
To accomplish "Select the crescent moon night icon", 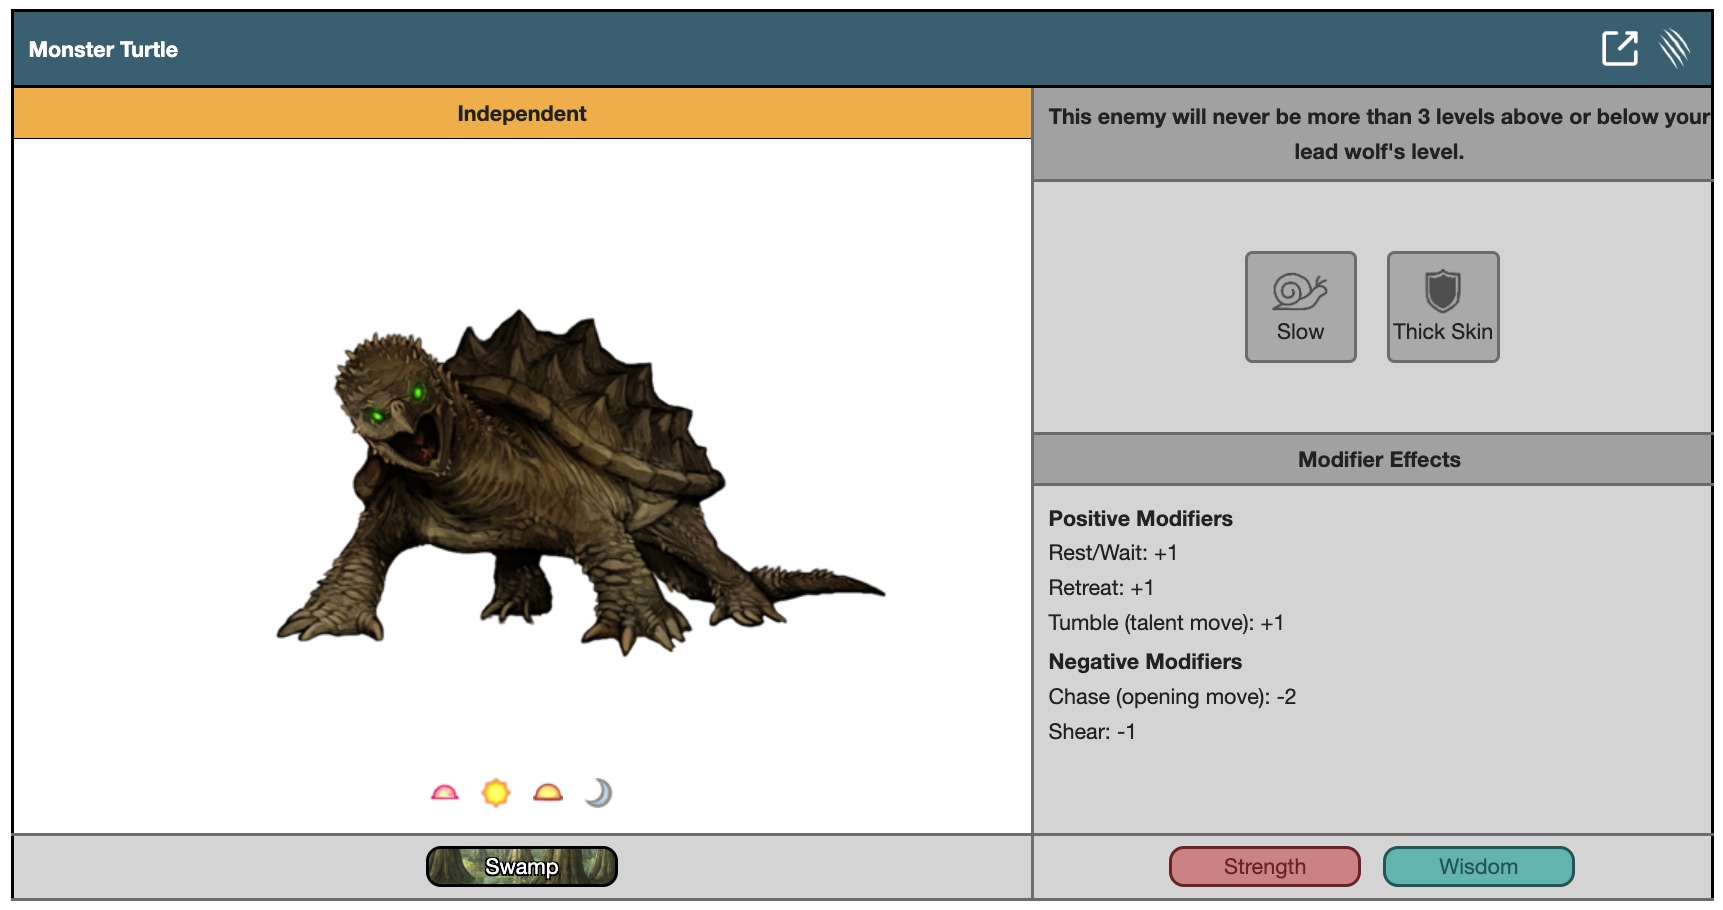I will 598,793.
